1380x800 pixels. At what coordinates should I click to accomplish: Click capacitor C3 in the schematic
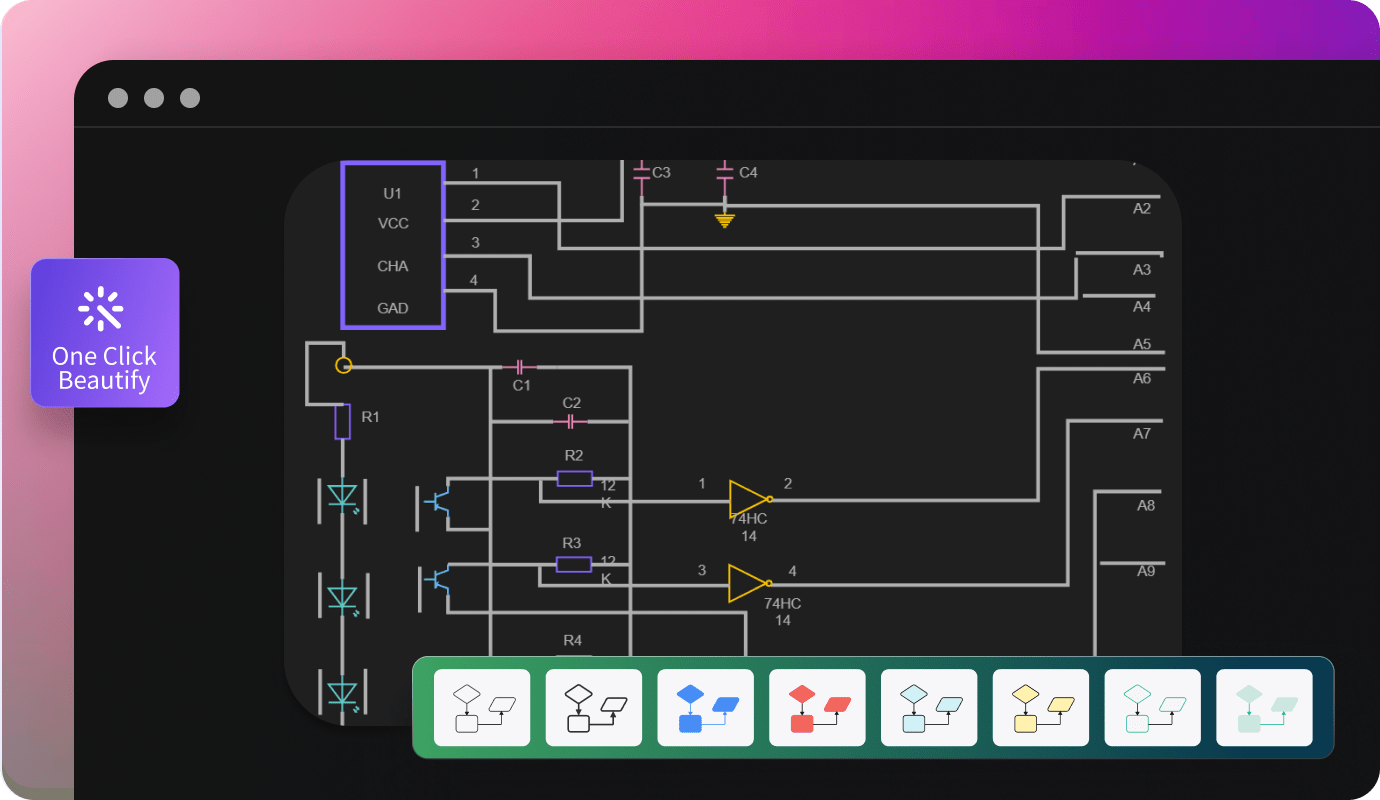click(x=641, y=172)
